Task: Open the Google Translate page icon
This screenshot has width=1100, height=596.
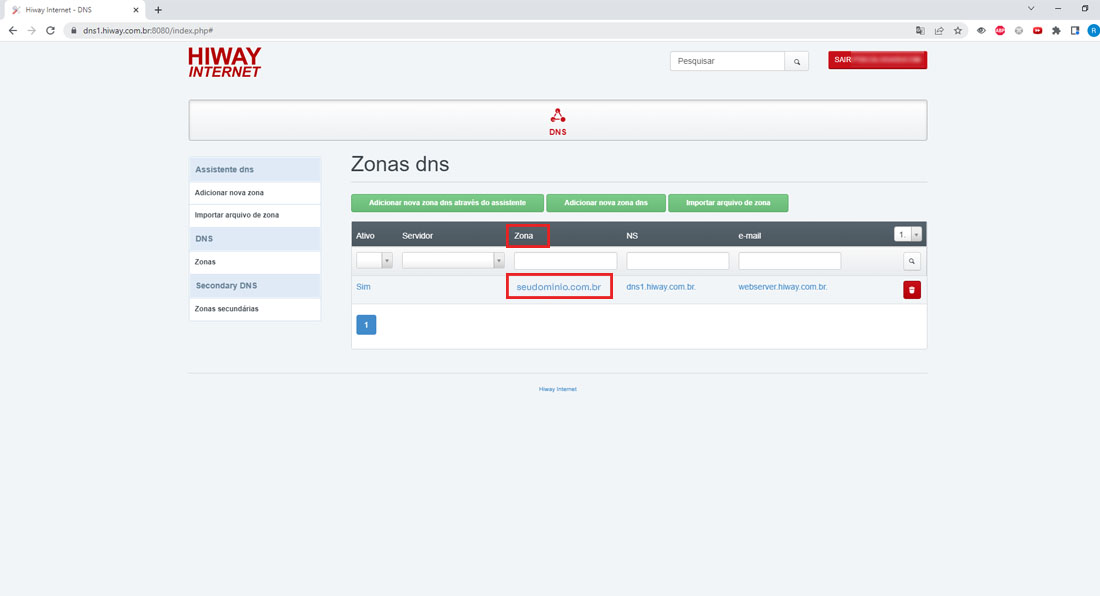Action: 920,30
